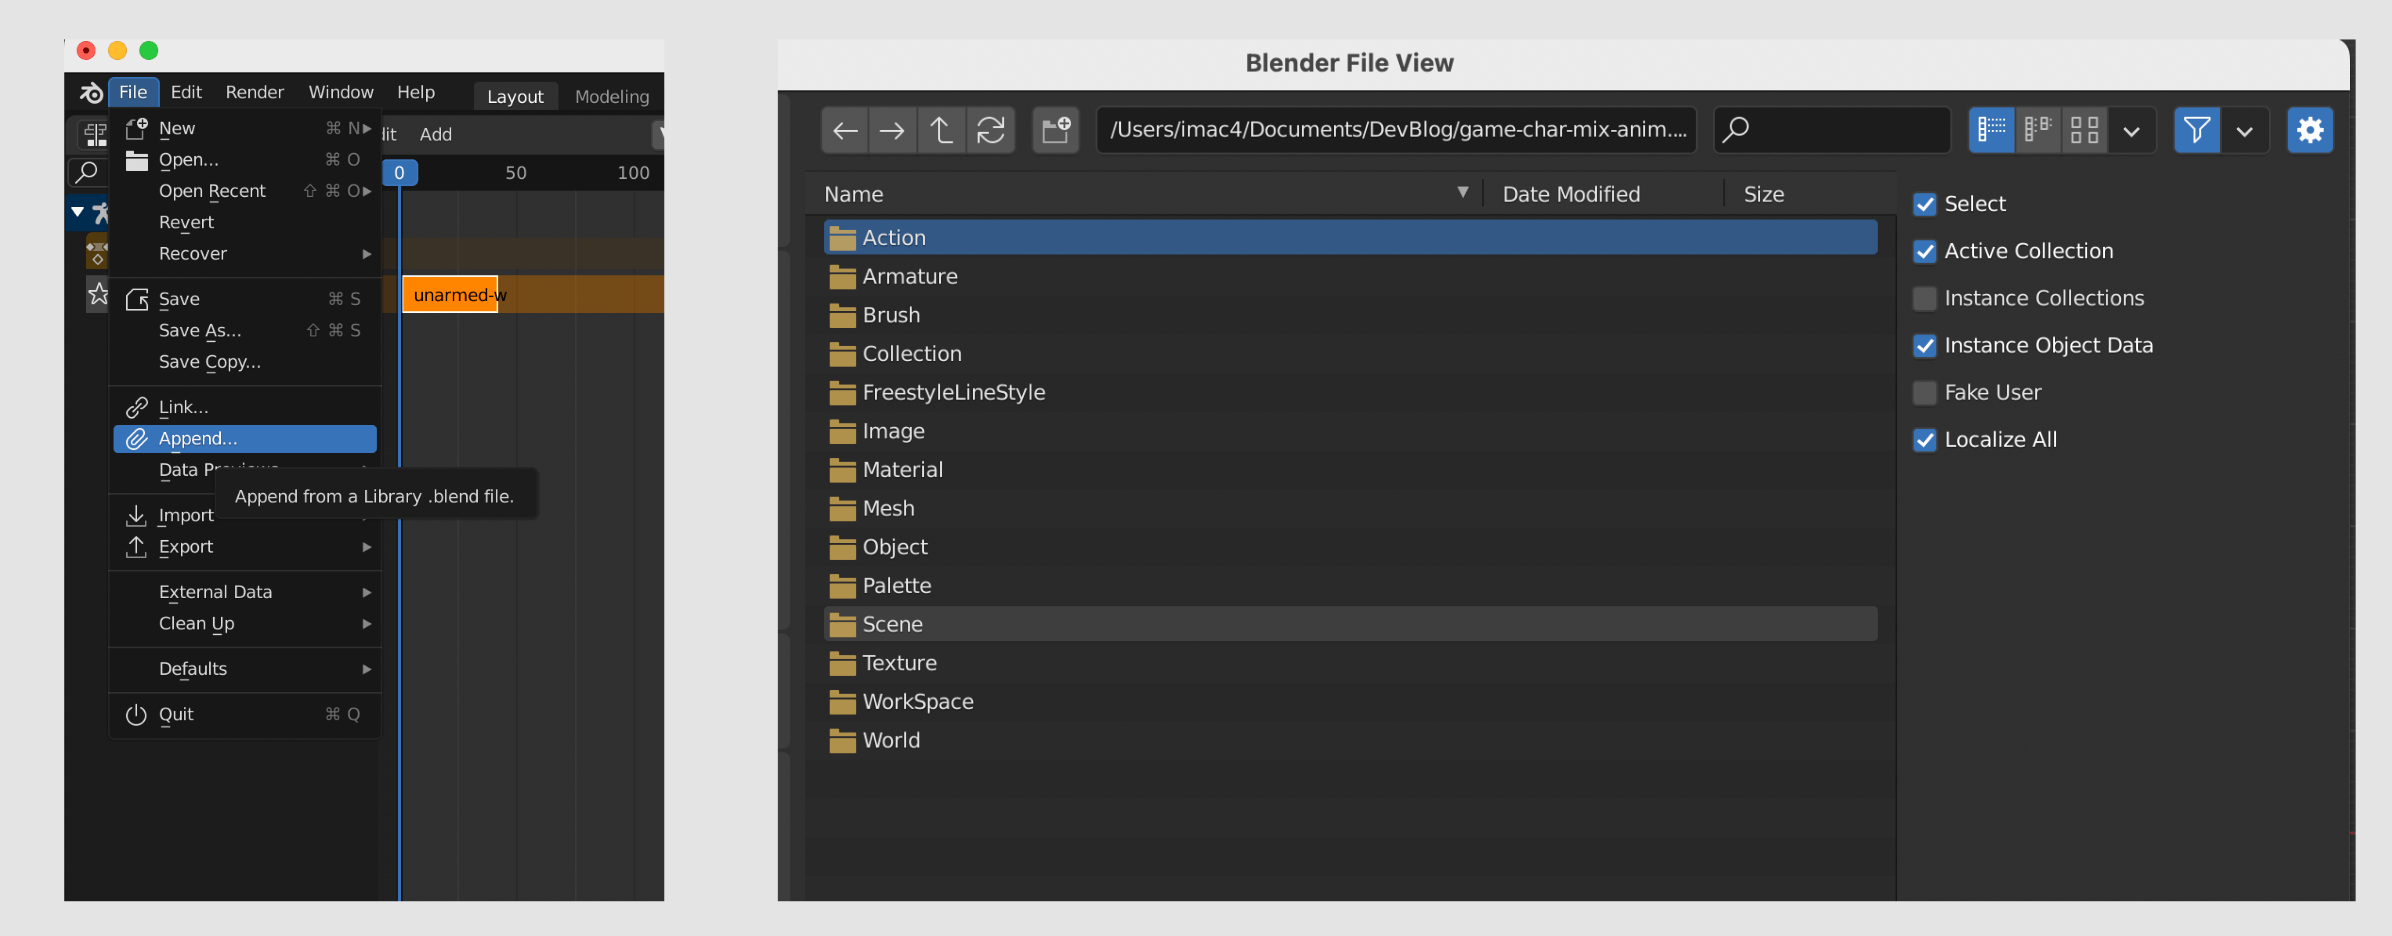This screenshot has width=2392, height=936.
Task: Go forward with the right arrow button
Action: [x=892, y=130]
